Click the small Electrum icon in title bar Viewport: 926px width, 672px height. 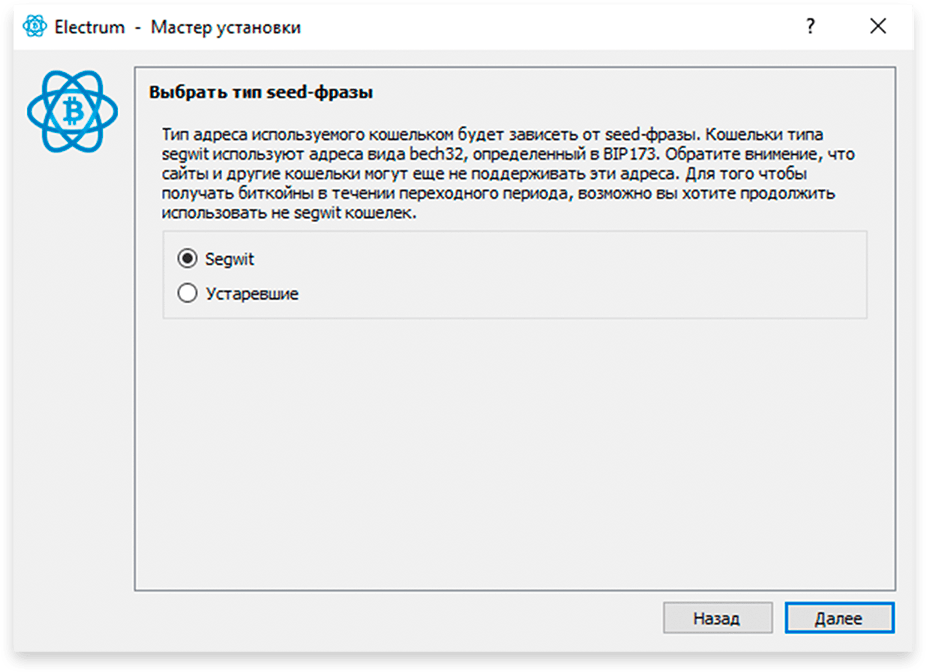[35, 27]
